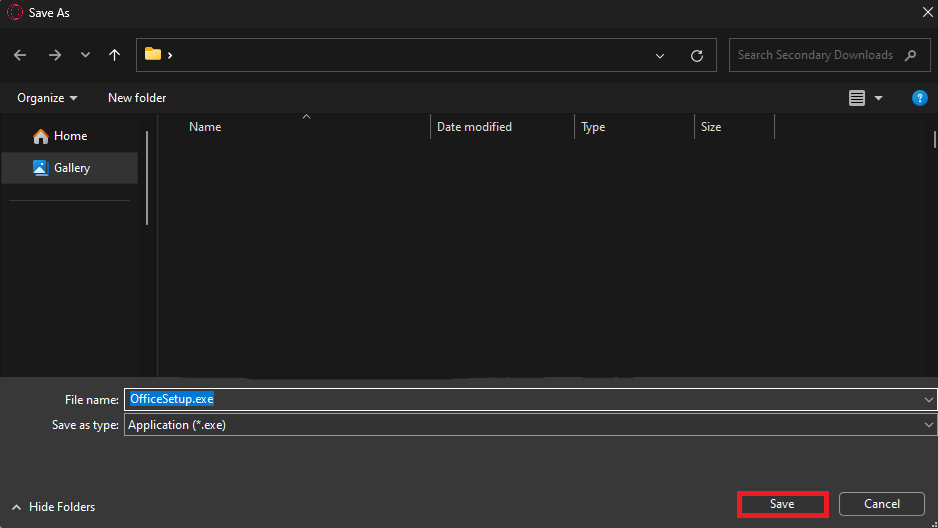Open address bar history dropdown
Viewport: 938px width, 528px height.
tap(660, 56)
